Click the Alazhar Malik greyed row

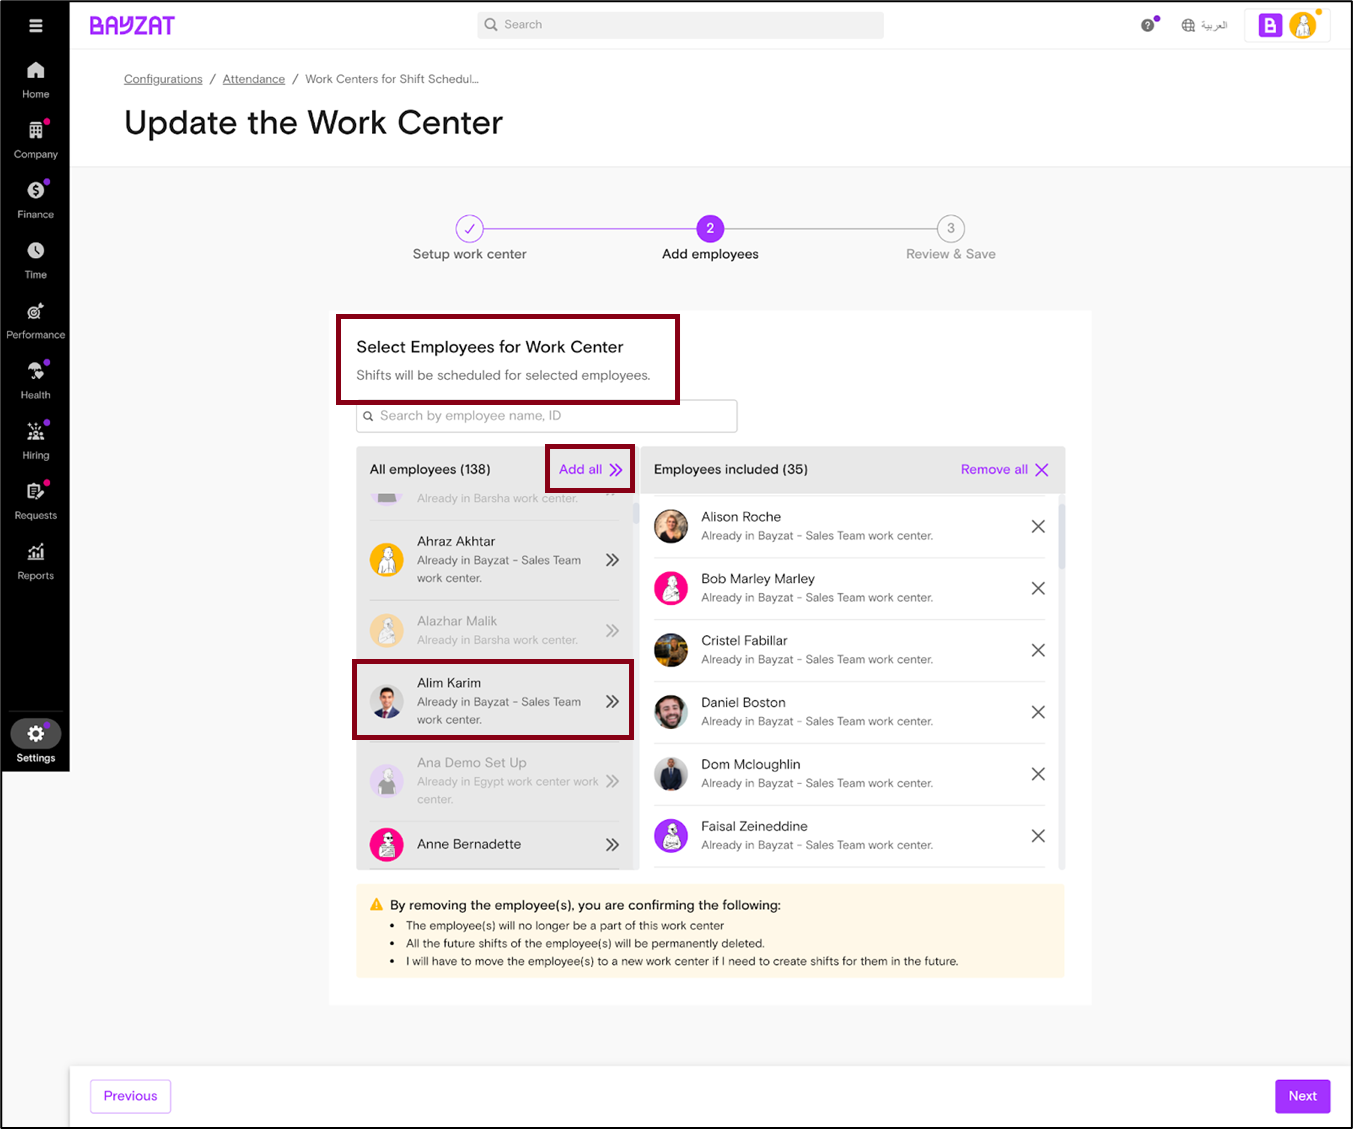(495, 630)
